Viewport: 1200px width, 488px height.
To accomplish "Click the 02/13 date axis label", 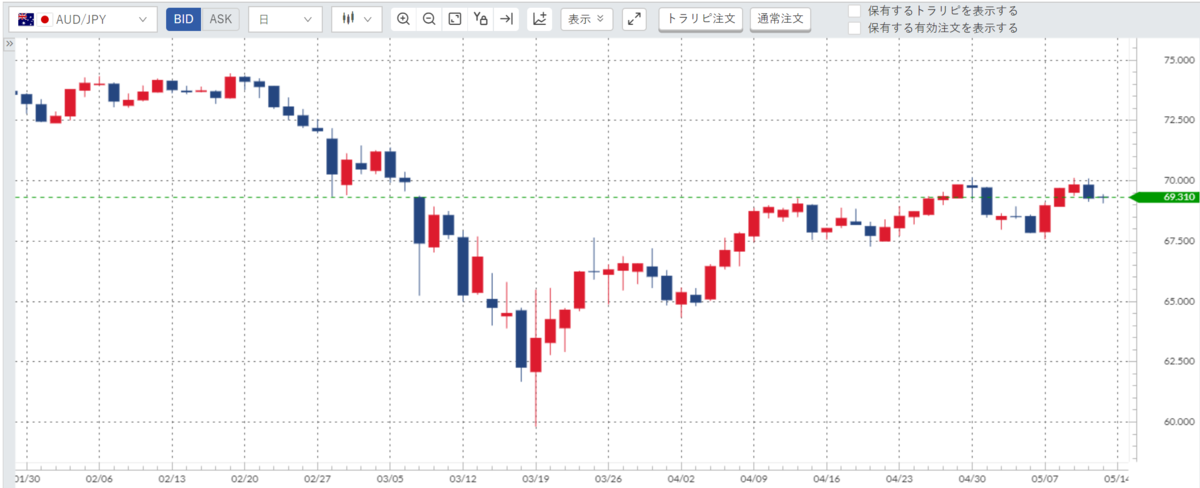I will tap(173, 479).
